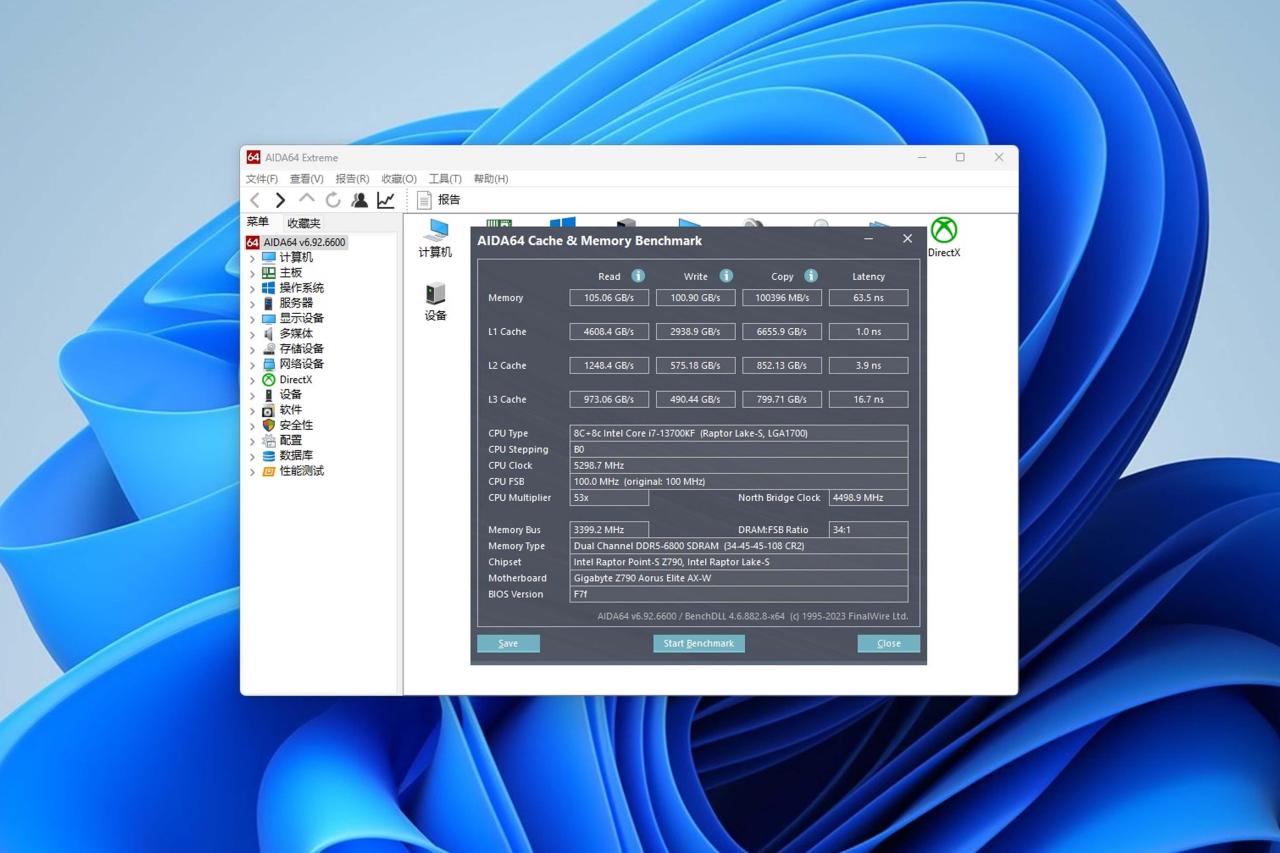The width and height of the screenshot is (1280, 853).
Task: Open the 查看(V) menu
Action: [307, 179]
